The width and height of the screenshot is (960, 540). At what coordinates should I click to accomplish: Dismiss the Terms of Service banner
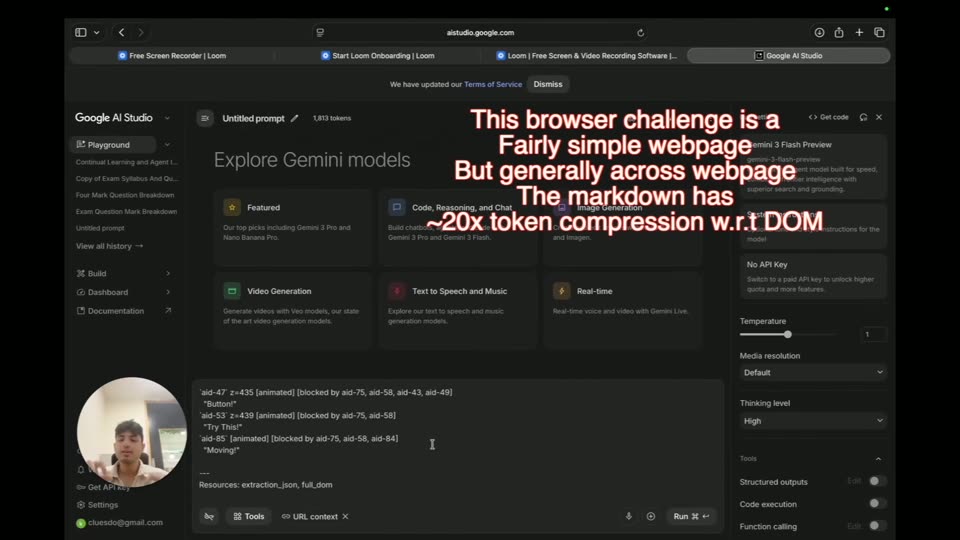(x=548, y=84)
